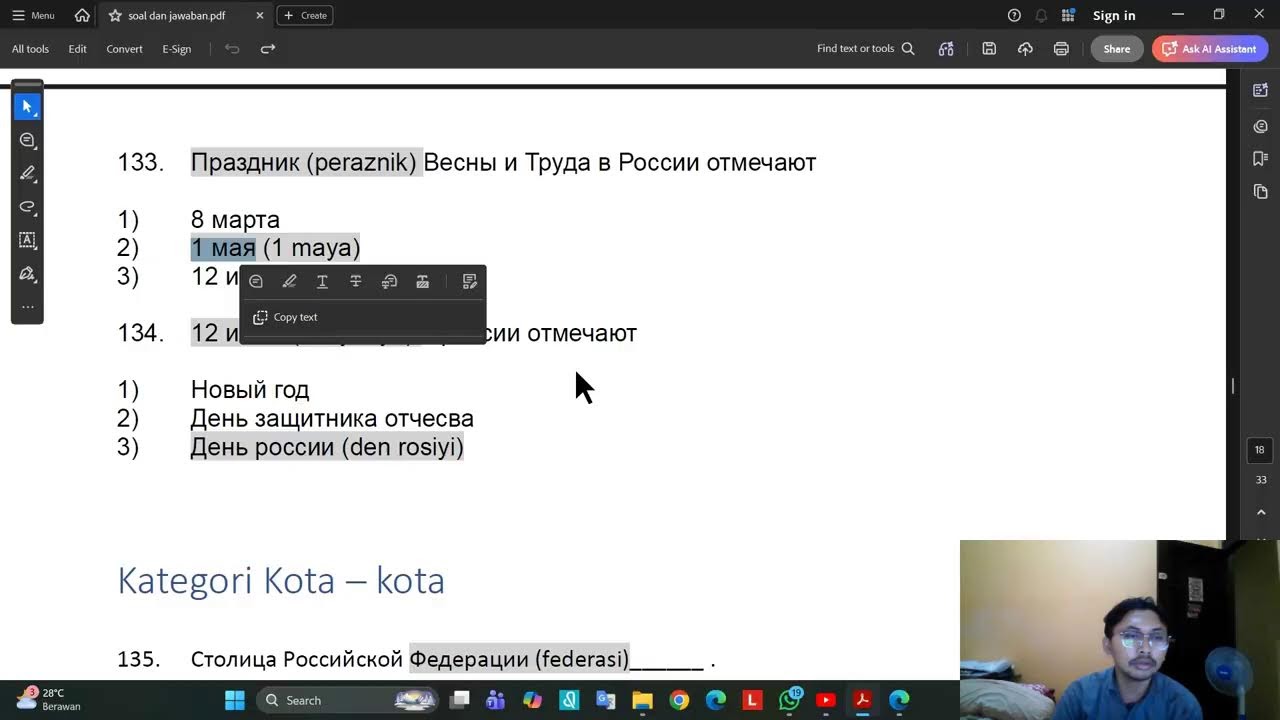Open the fill and sign pen tool
This screenshot has width=1280, height=720.
pyautogui.click(x=27, y=274)
